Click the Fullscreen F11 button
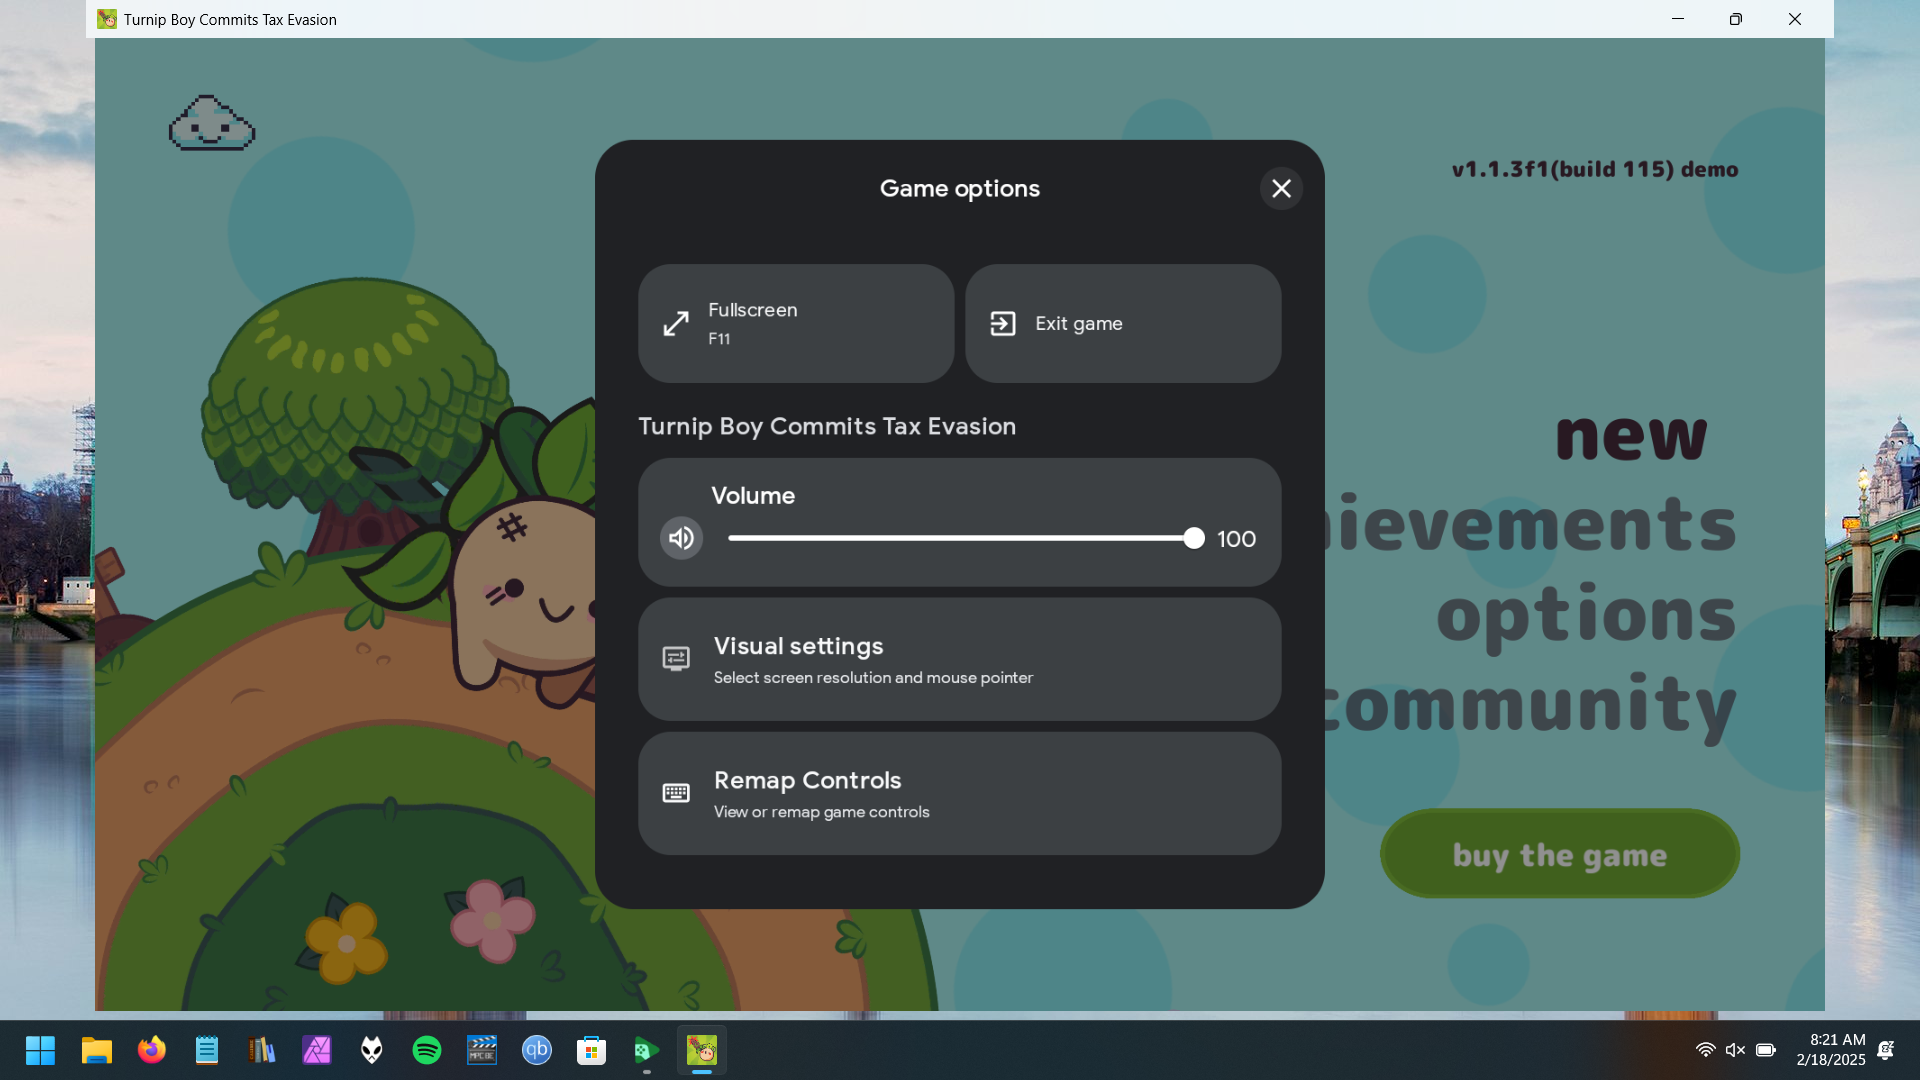1920x1080 pixels. click(796, 323)
